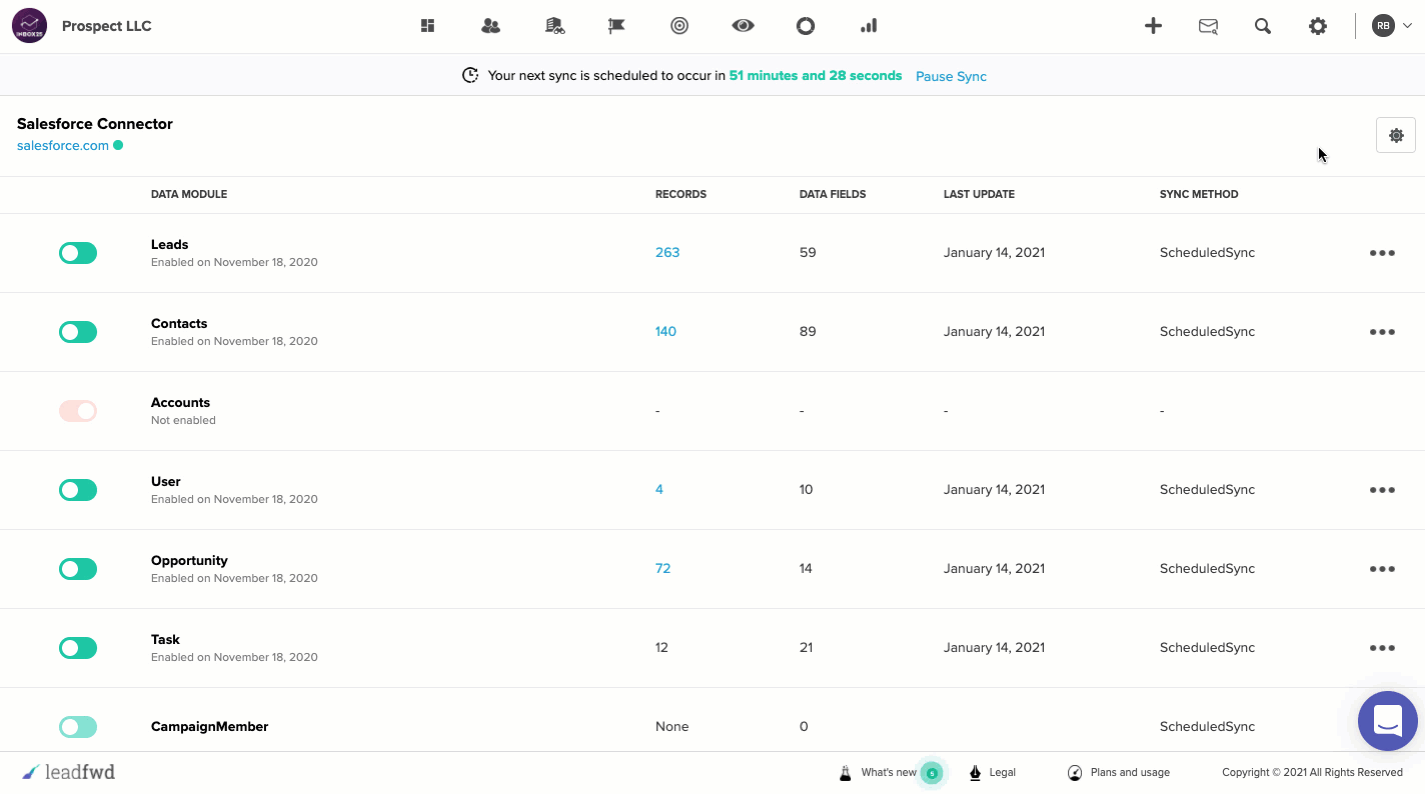Open the ring circle icon in top navigation
The height and width of the screenshot is (794, 1425).
[x=806, y=26]
